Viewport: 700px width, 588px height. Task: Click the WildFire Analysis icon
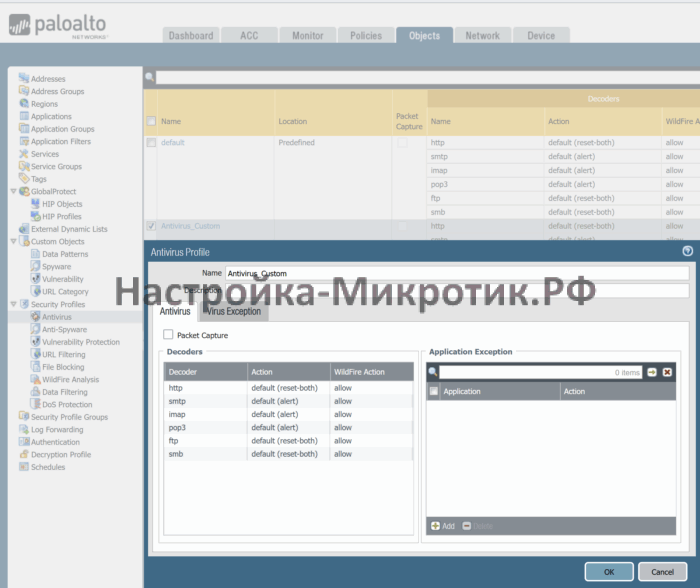click(x=35, y=379)
